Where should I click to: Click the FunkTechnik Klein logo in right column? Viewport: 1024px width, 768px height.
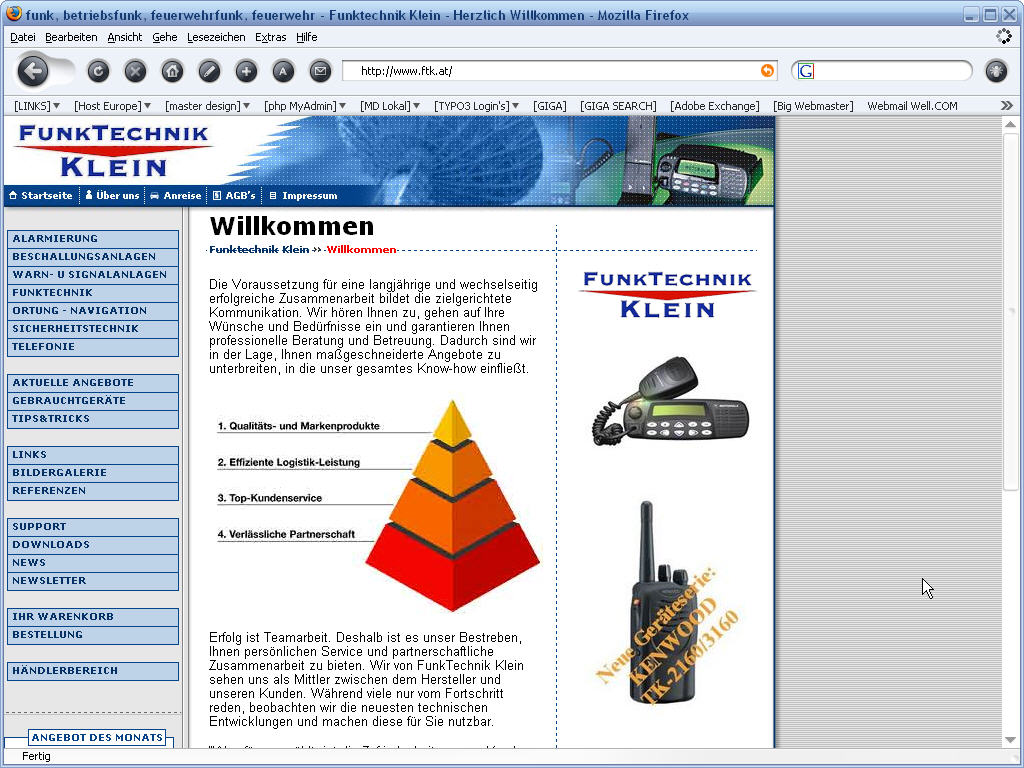coord(667,295)
